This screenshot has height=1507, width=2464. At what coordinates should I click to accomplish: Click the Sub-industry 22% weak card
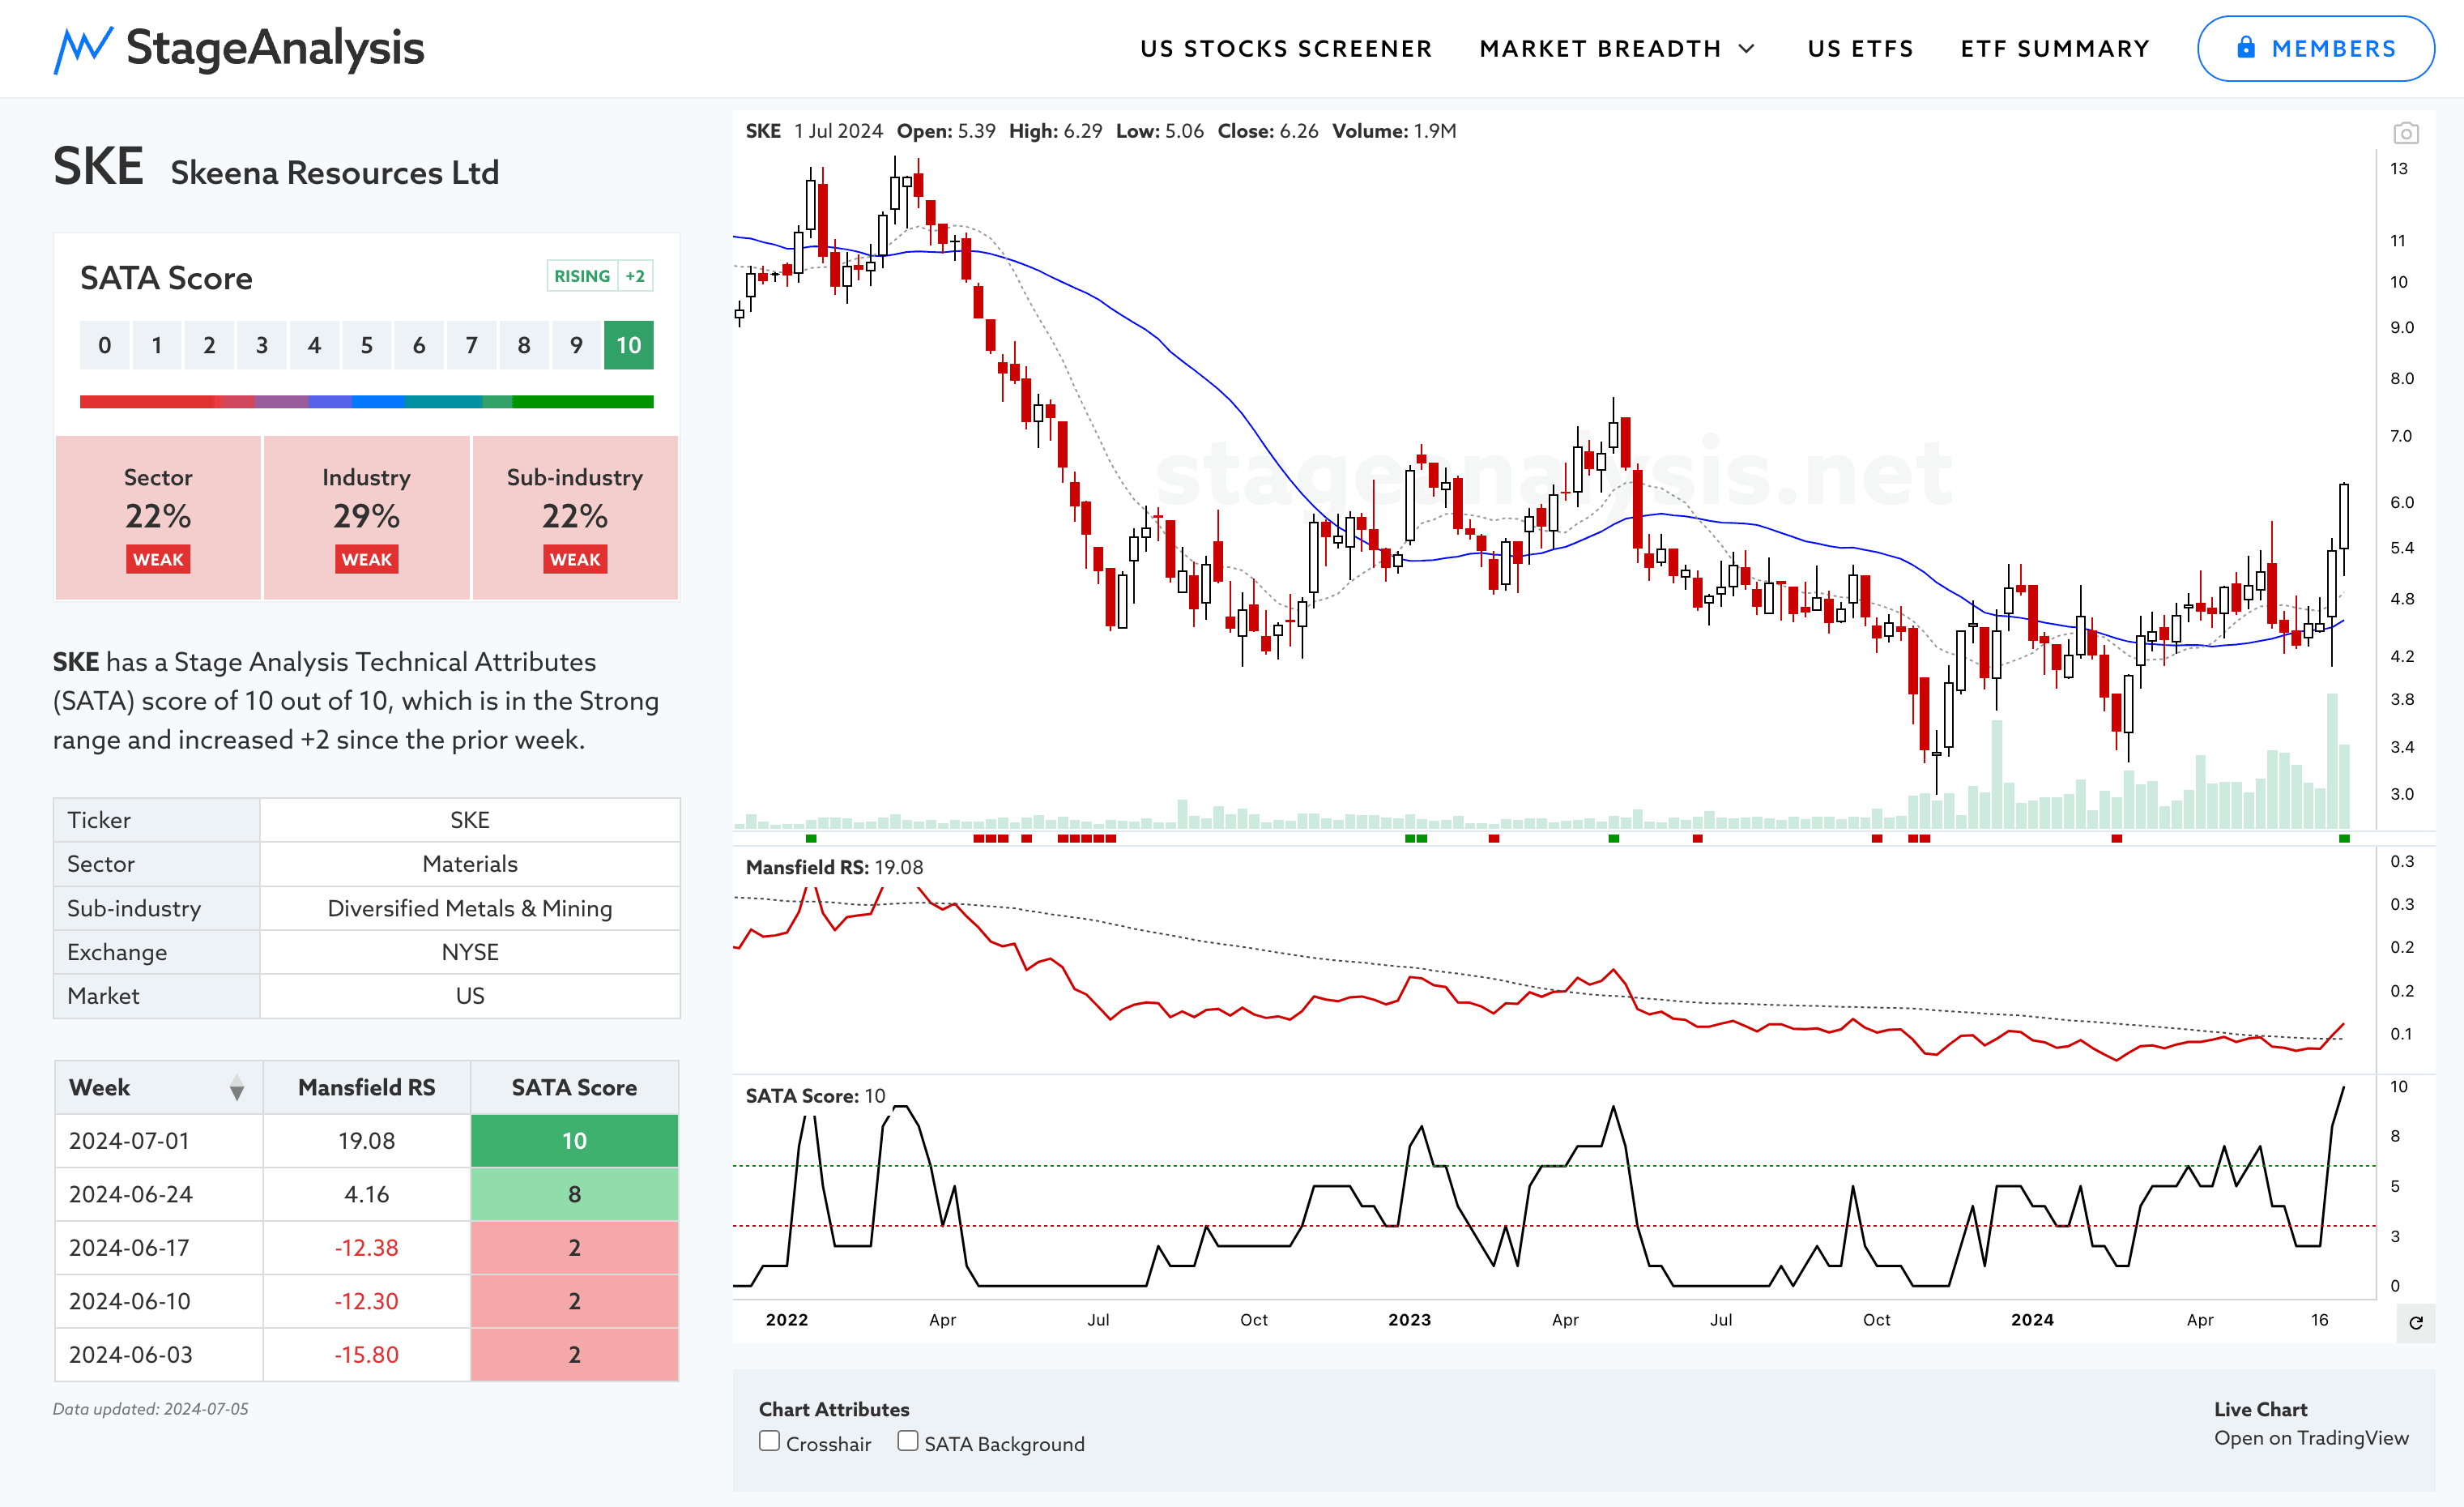(575, 517)
